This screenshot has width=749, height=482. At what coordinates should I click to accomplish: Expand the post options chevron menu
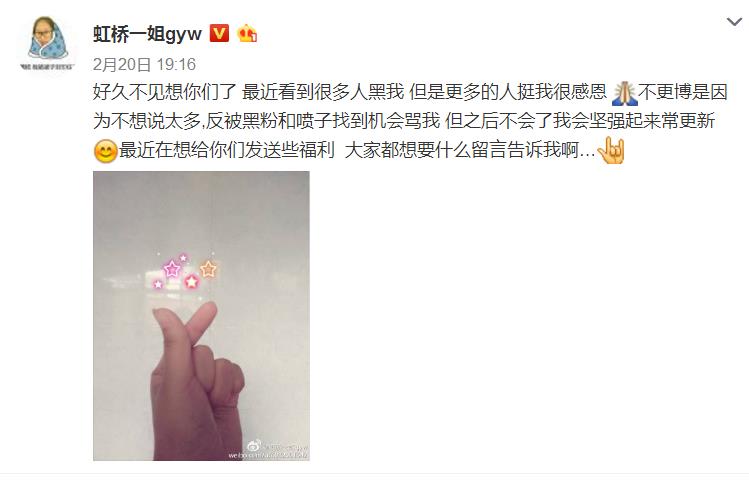tap(734, 21)
